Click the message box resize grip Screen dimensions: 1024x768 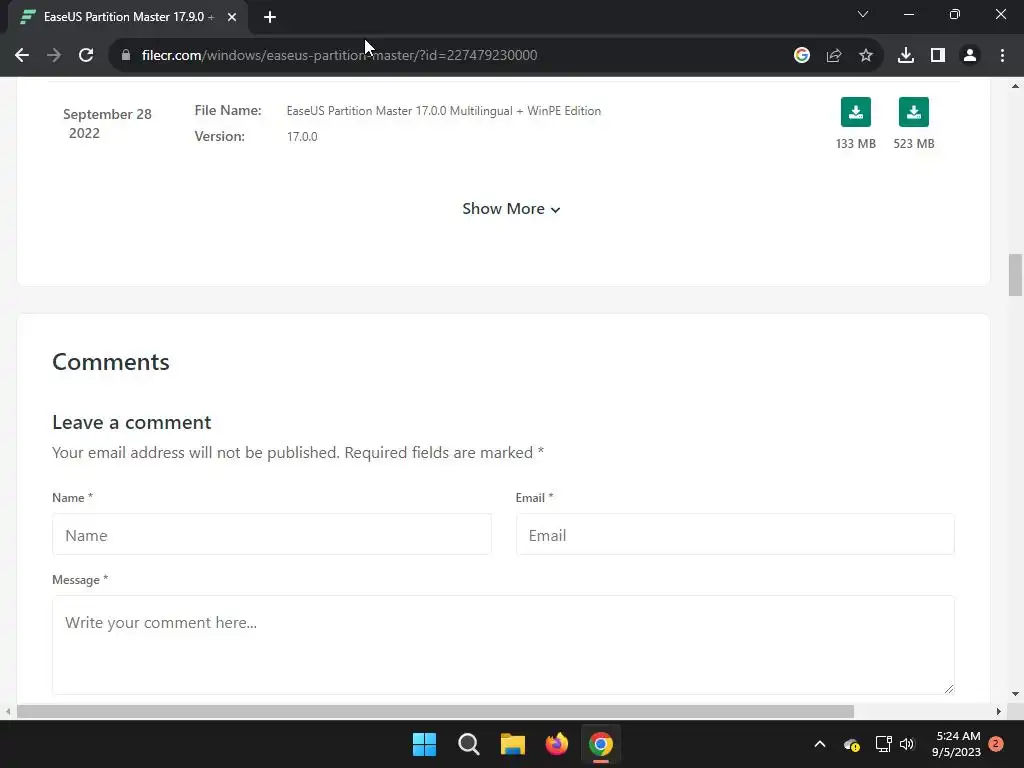coord(949,688)
